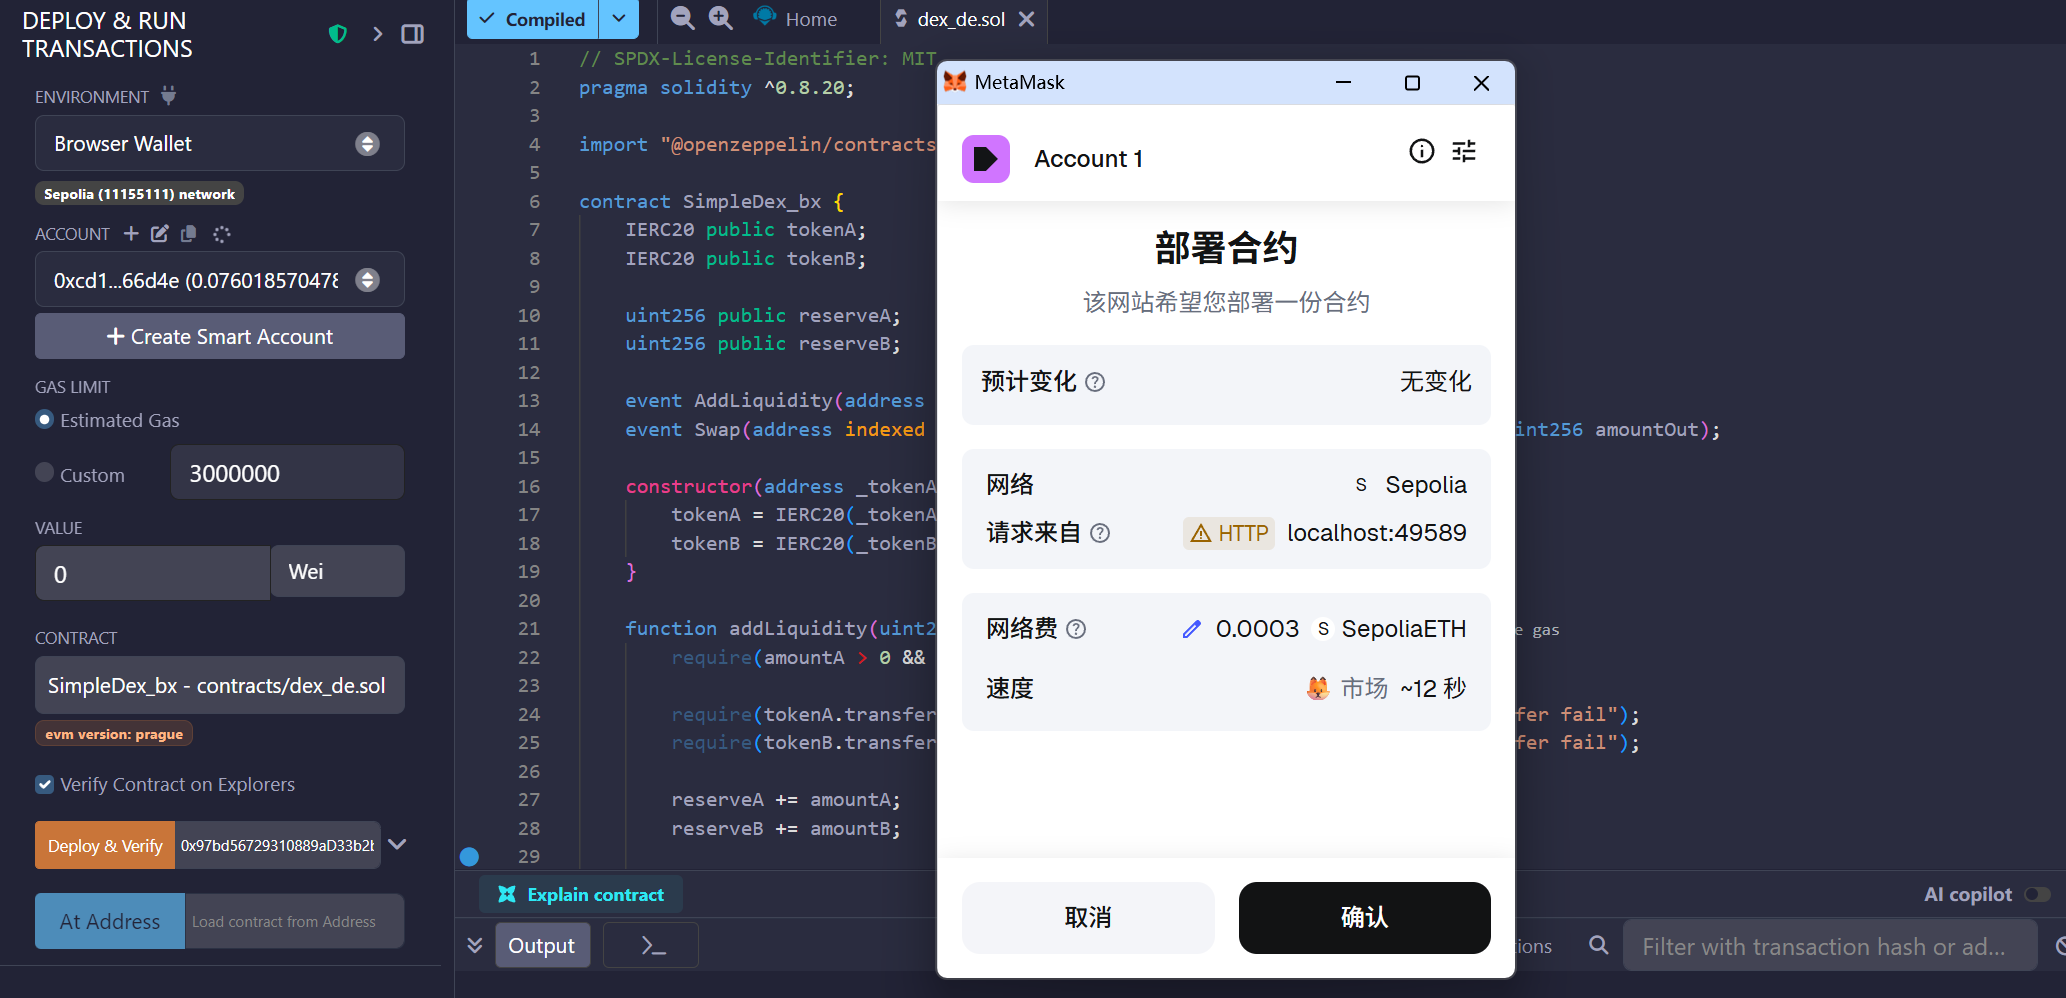Click the black 确认 confirm button
Image resolution: width=2066 pixels, height=998 pixels.
1364,917
